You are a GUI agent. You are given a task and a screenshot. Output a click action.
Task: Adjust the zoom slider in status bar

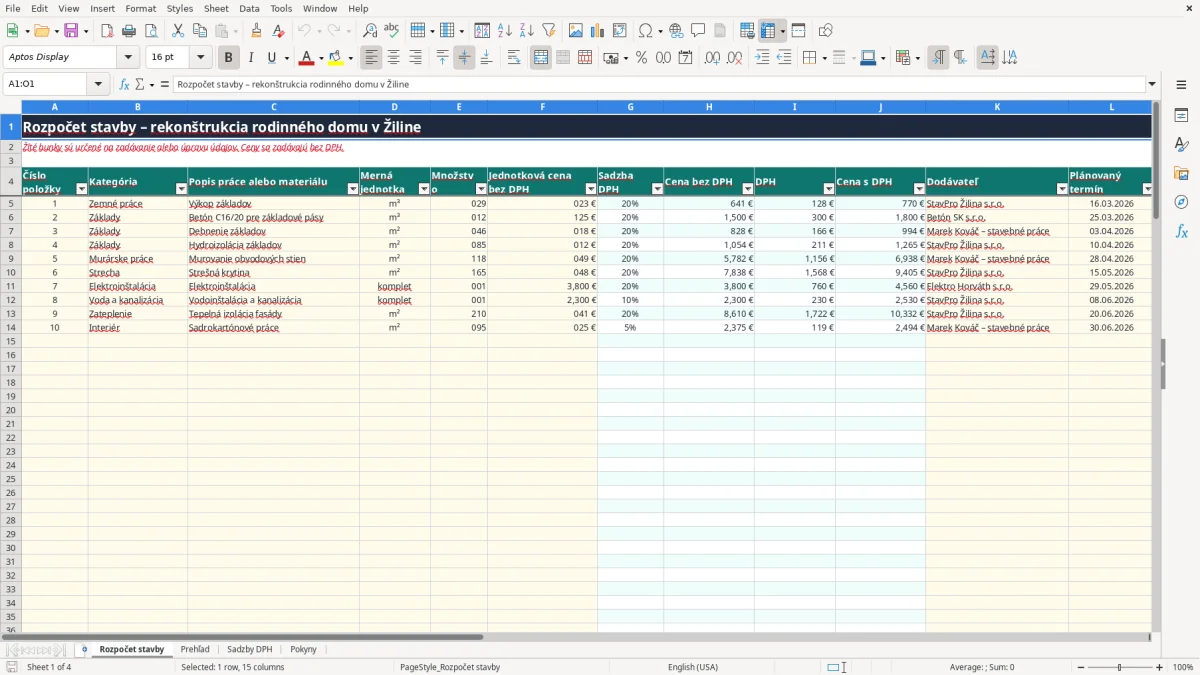1120,667
